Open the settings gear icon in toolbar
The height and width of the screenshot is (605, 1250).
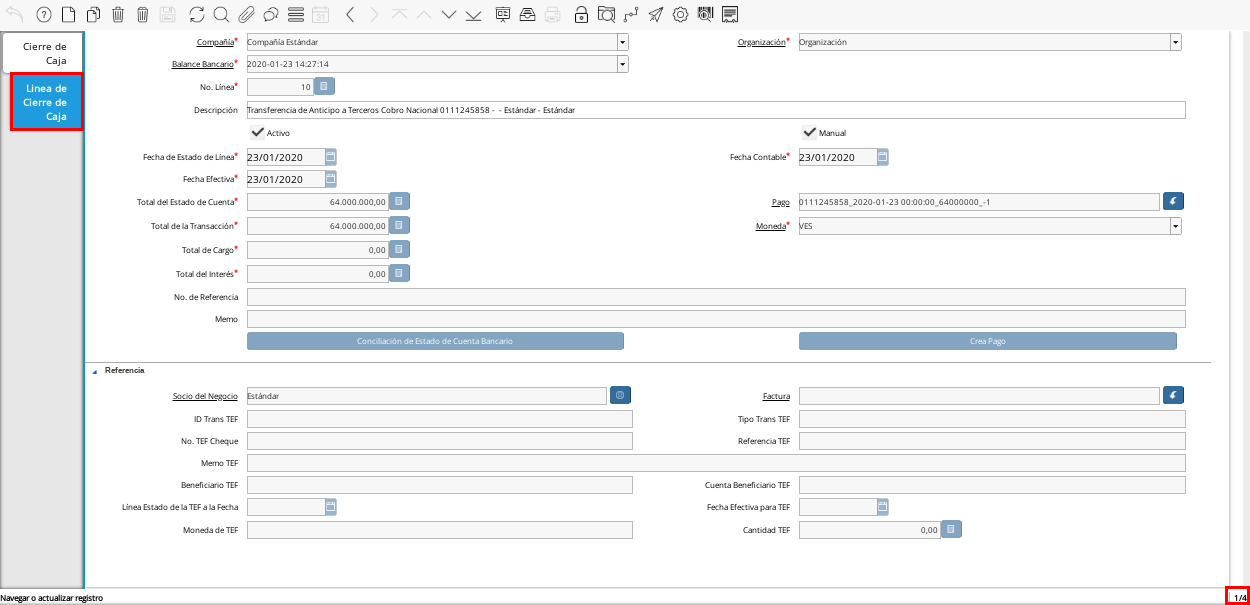coord(680,14)
